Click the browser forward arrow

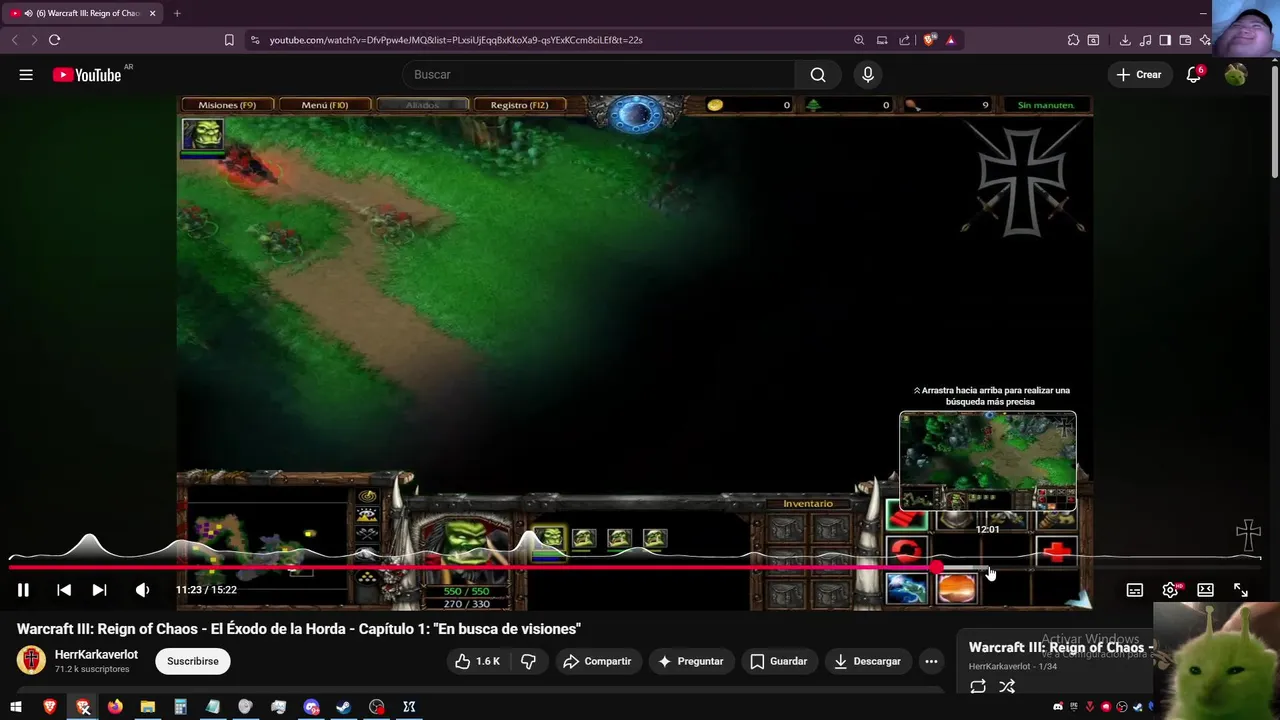pos(33,40)
